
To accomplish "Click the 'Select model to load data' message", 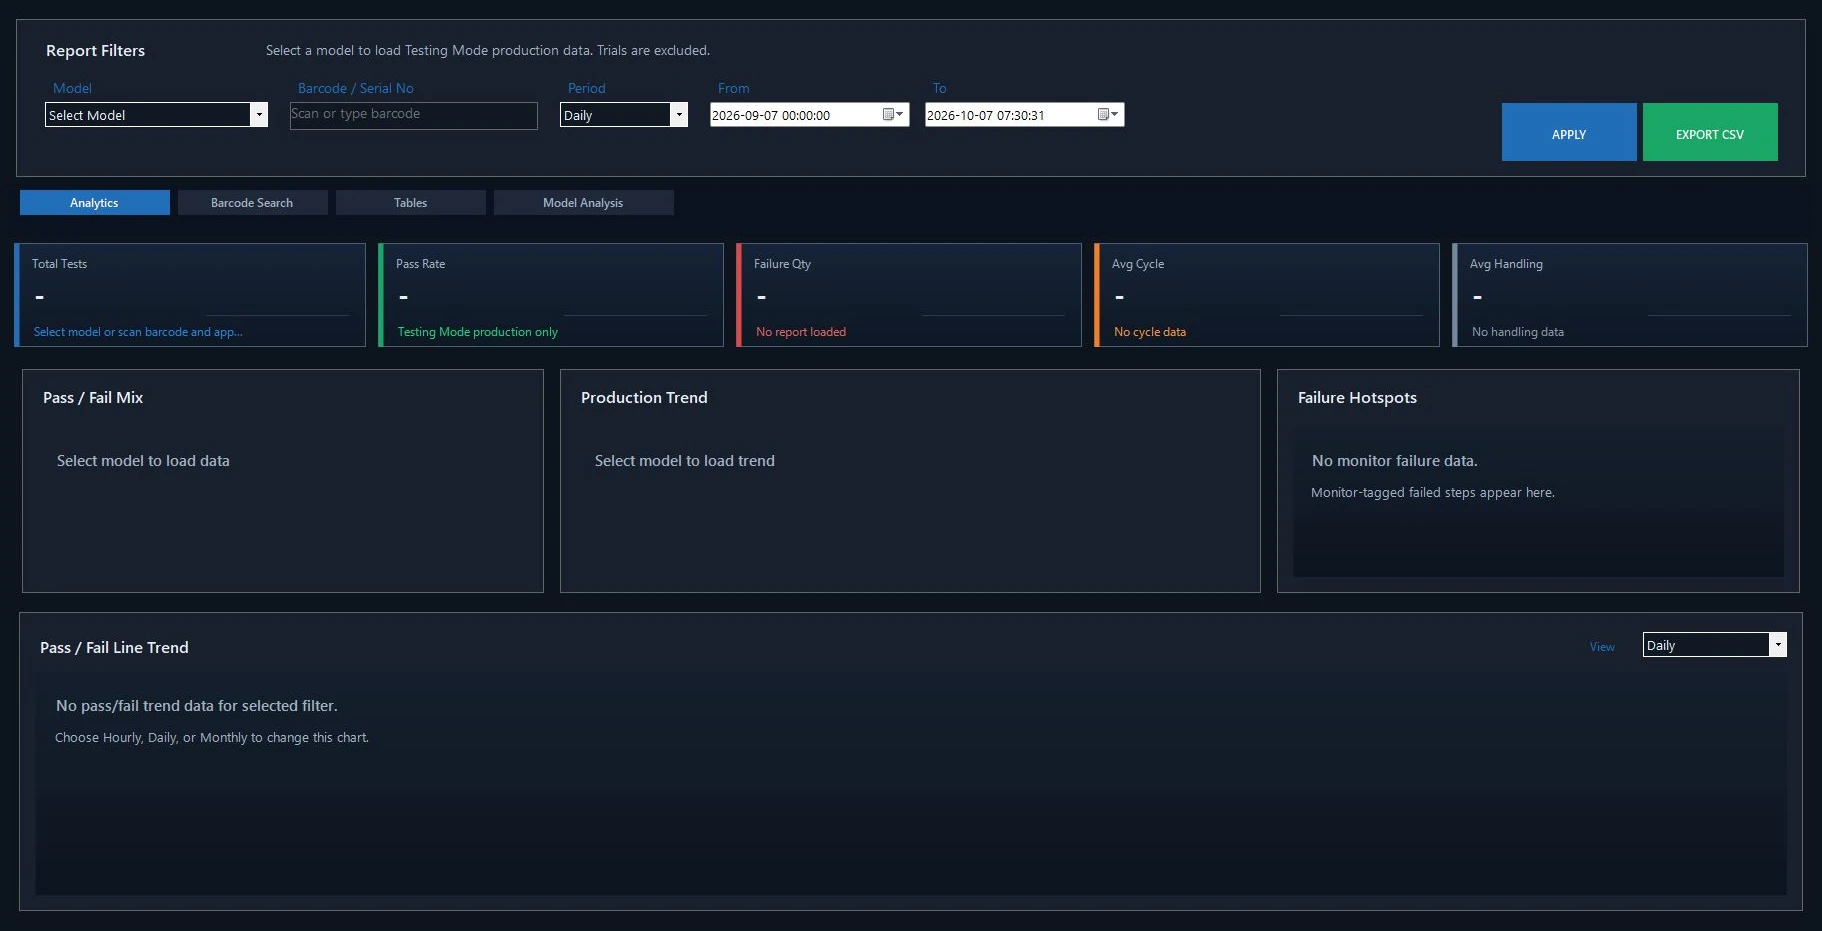I will 143,461.
